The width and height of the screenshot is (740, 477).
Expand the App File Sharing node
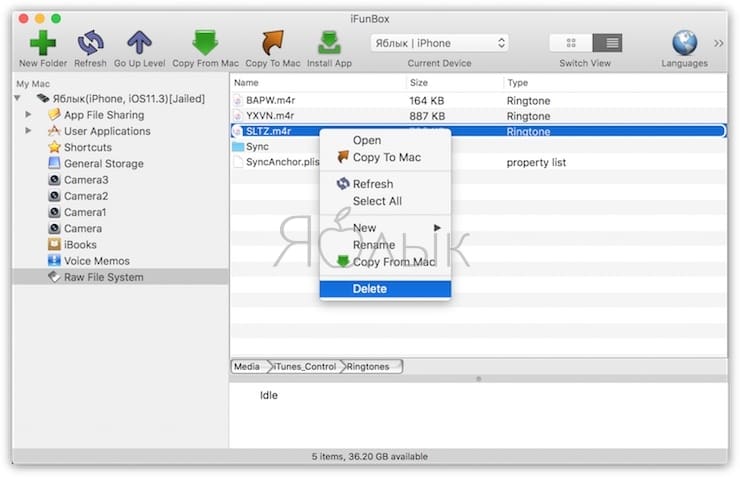28,115
